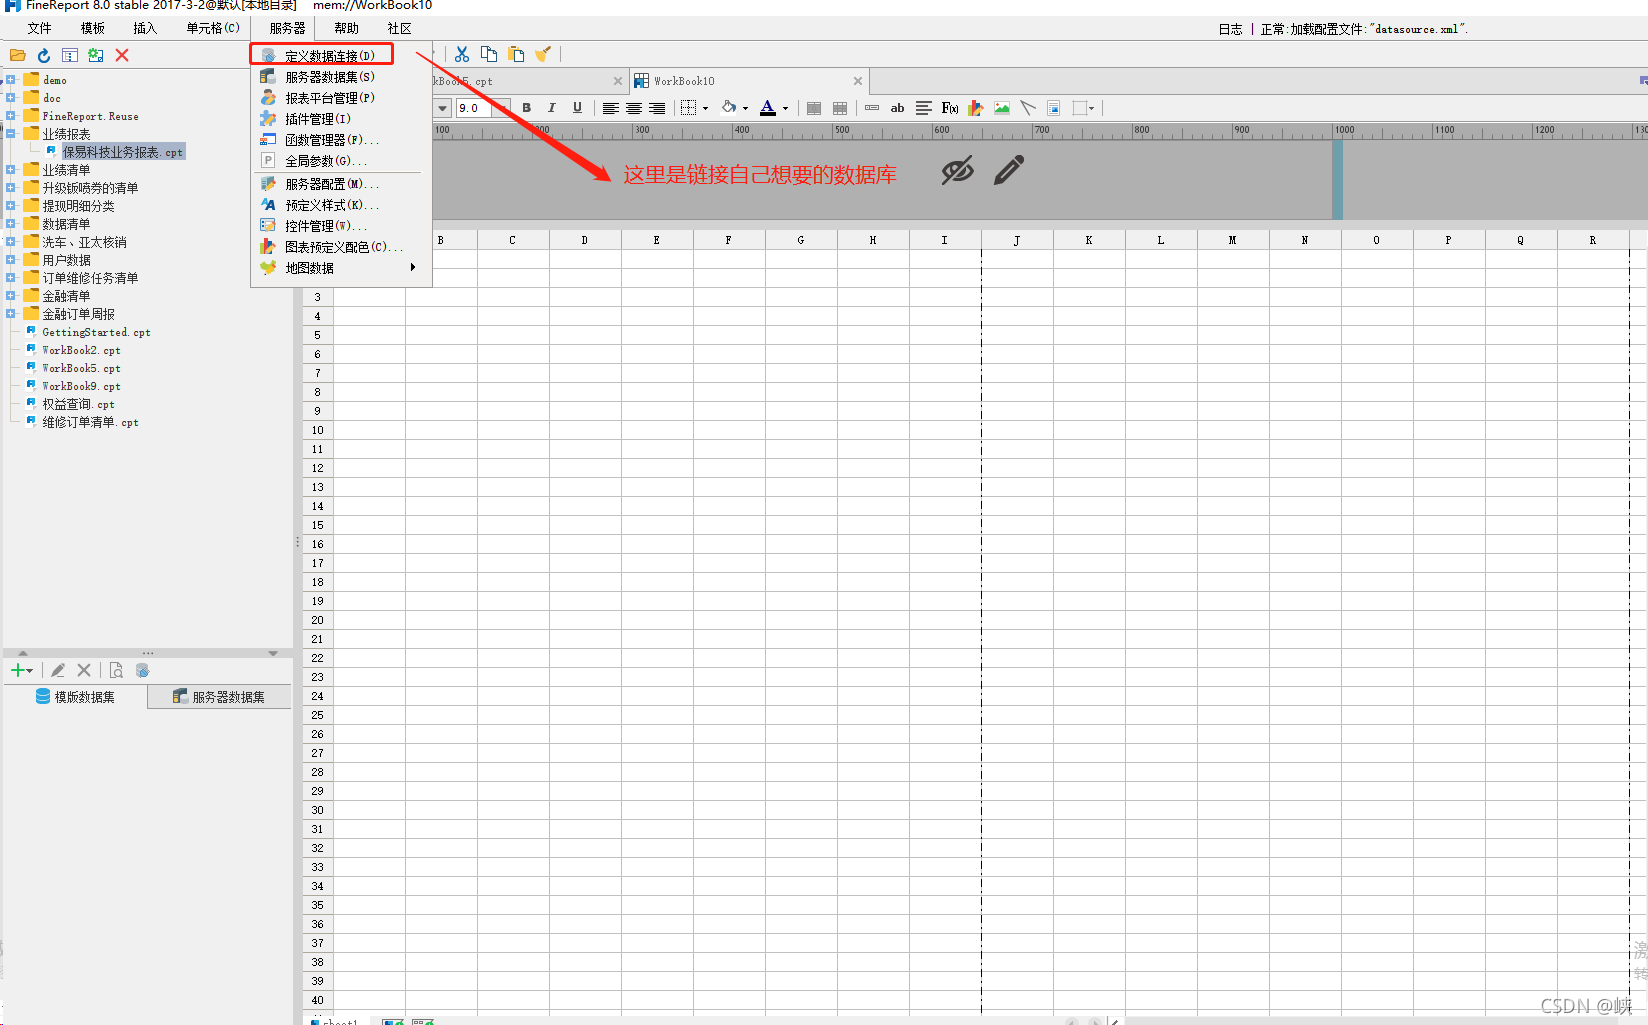1648x1025 pixels.
Task: Click the format painter brush icon
Action: pyautogui.click(x=543, y=55)
